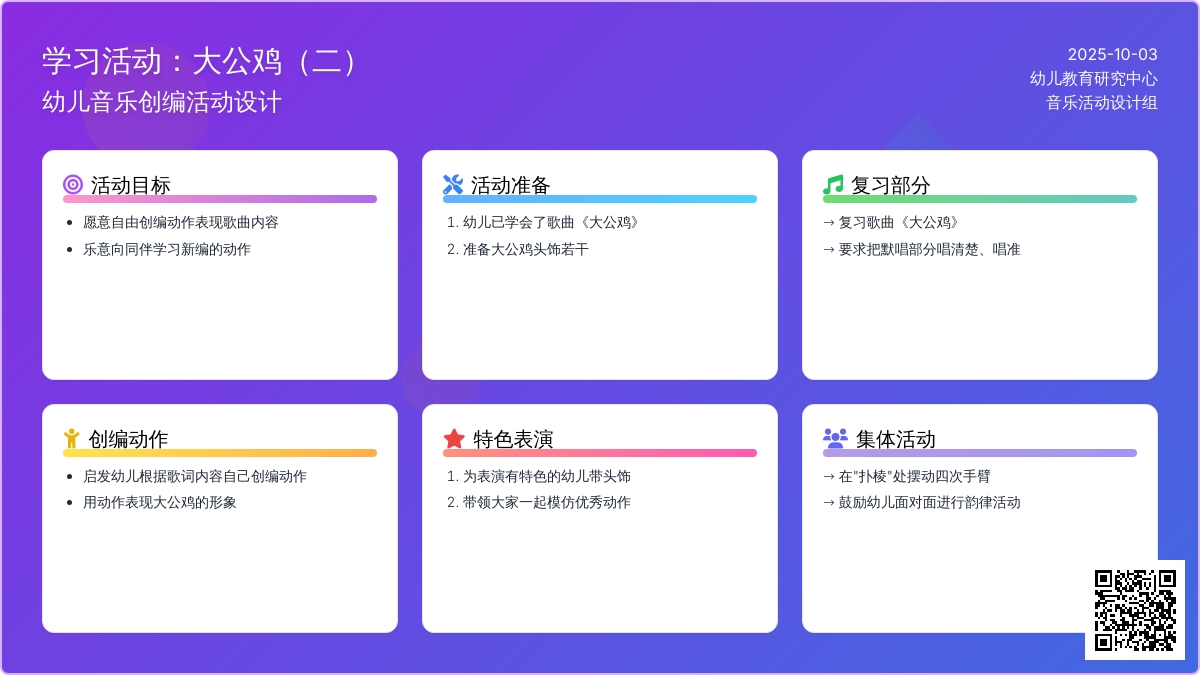The height and width of the screenshot is (675, 1200).
Task: Click the 创编动作 heading text
Action: pos(128,439)
